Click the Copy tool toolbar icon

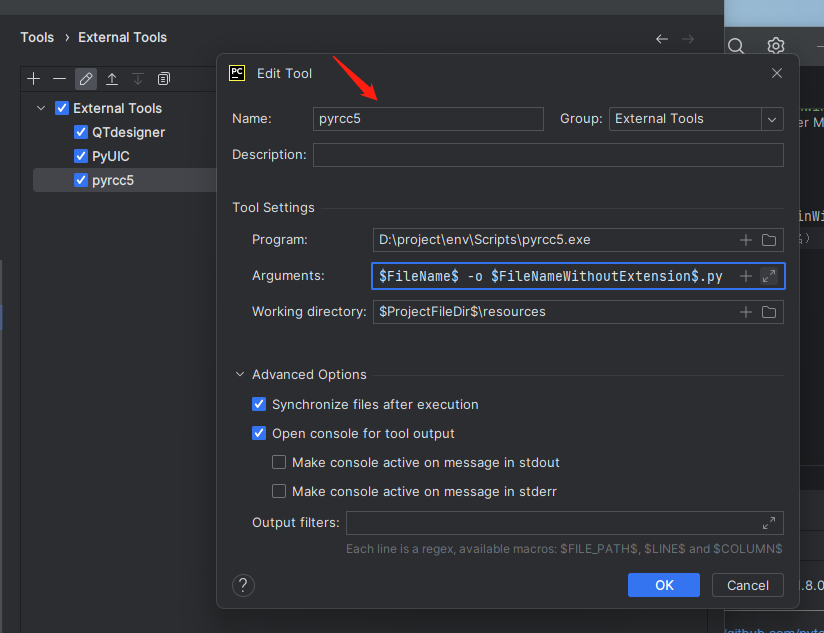tap(164, 78)
